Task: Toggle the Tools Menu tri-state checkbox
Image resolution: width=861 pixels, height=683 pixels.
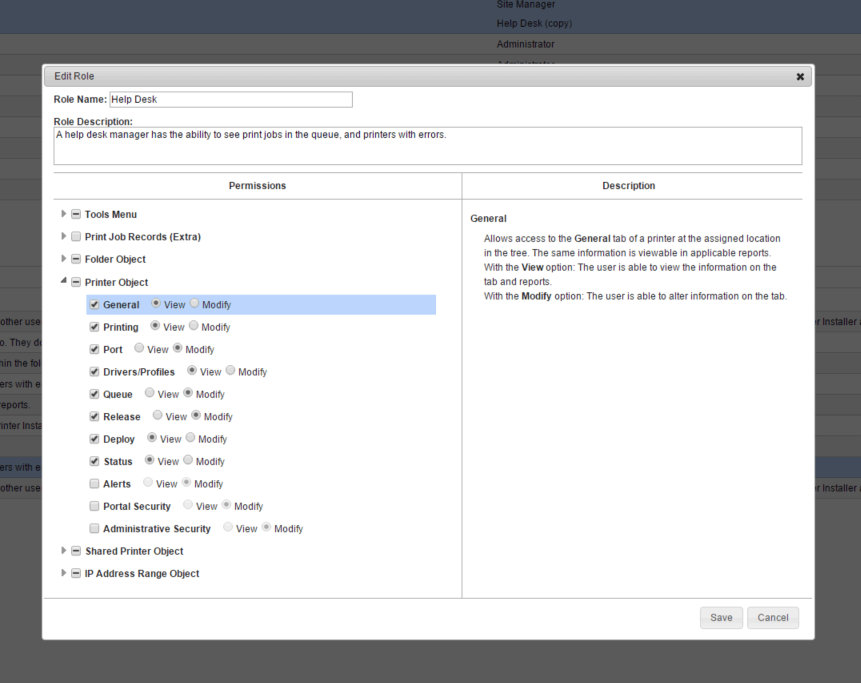Action: click(x=76, y=215)
